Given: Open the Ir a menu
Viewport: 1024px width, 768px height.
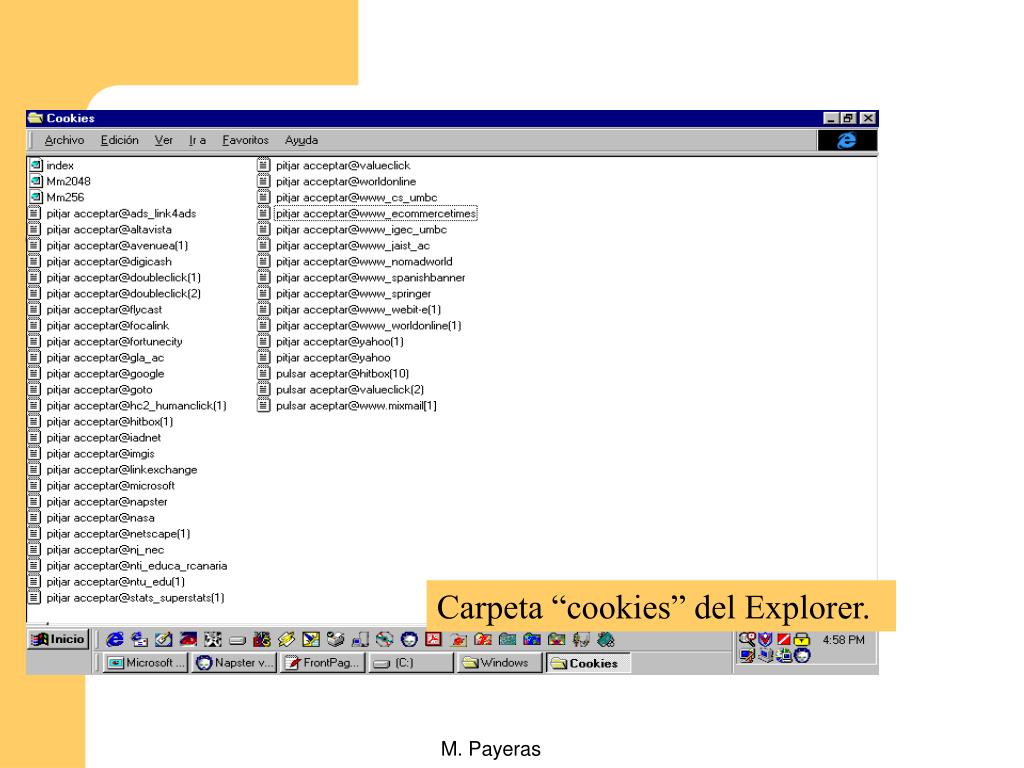Looking at the screenshot, I should 197,140.
